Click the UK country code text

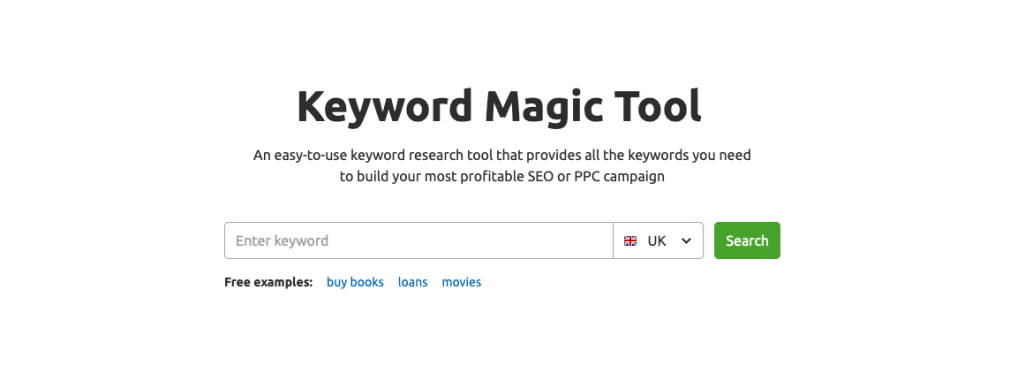[657, 241]
